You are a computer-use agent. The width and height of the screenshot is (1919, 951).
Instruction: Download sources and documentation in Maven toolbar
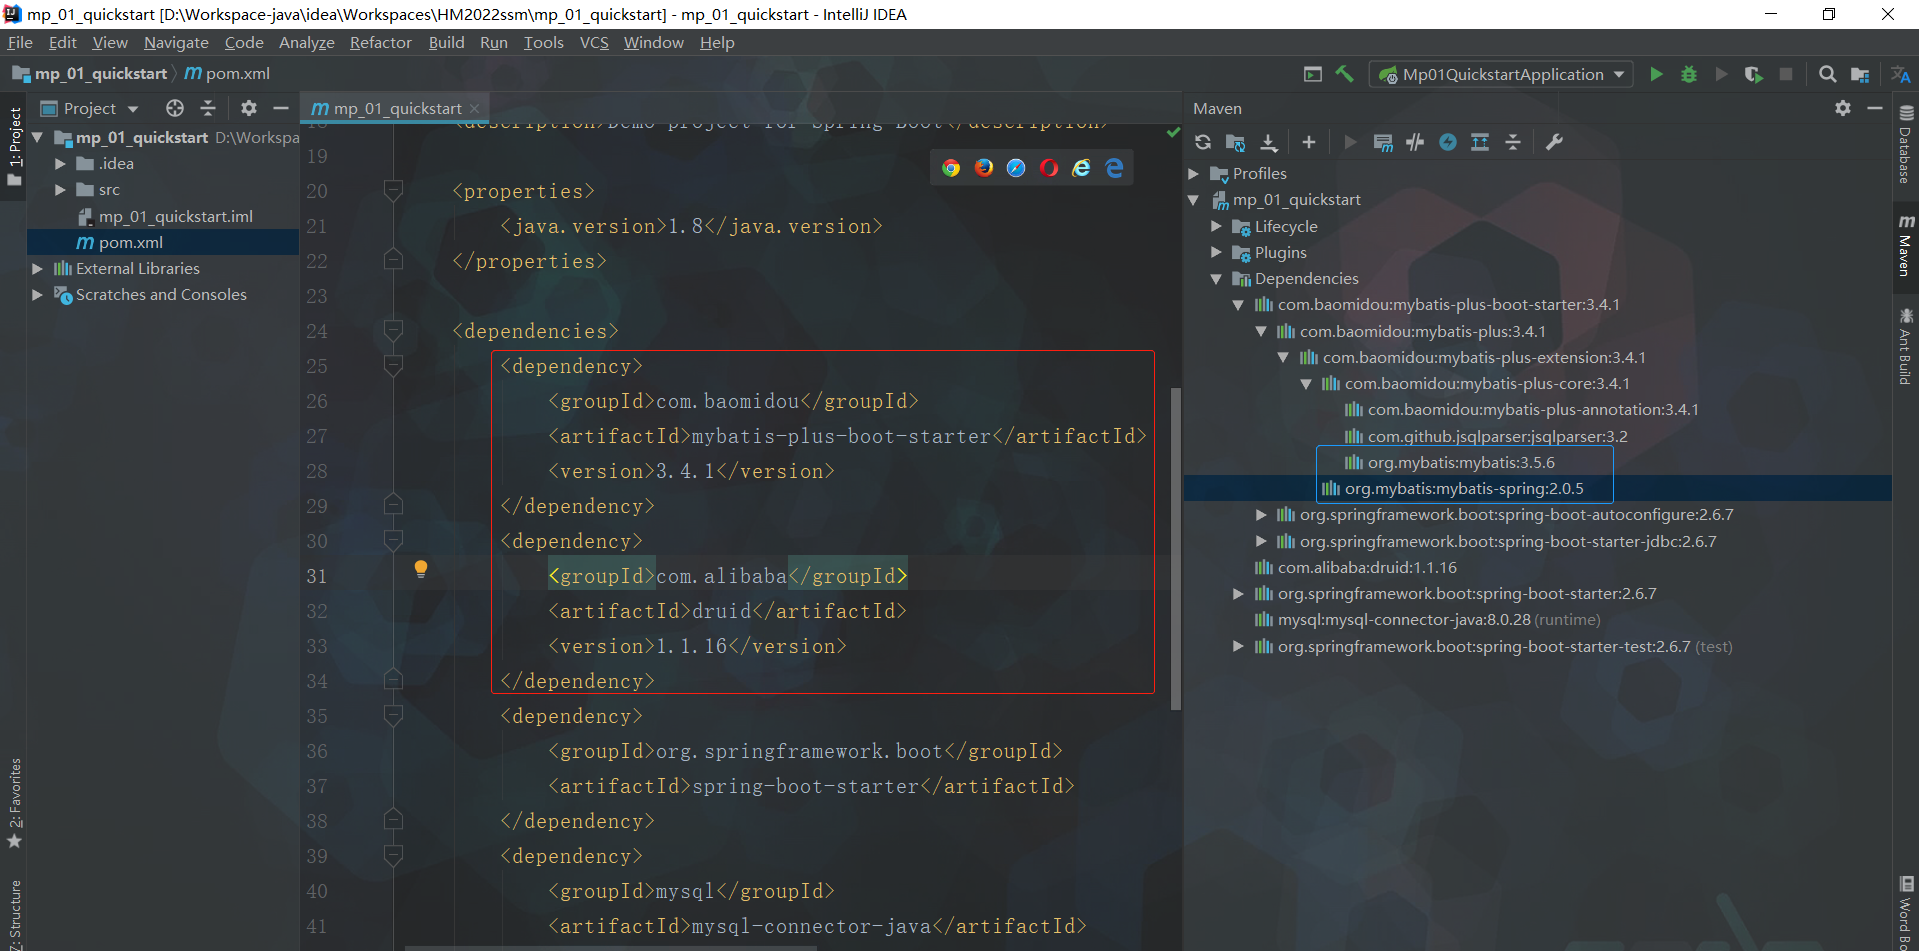1269,142
